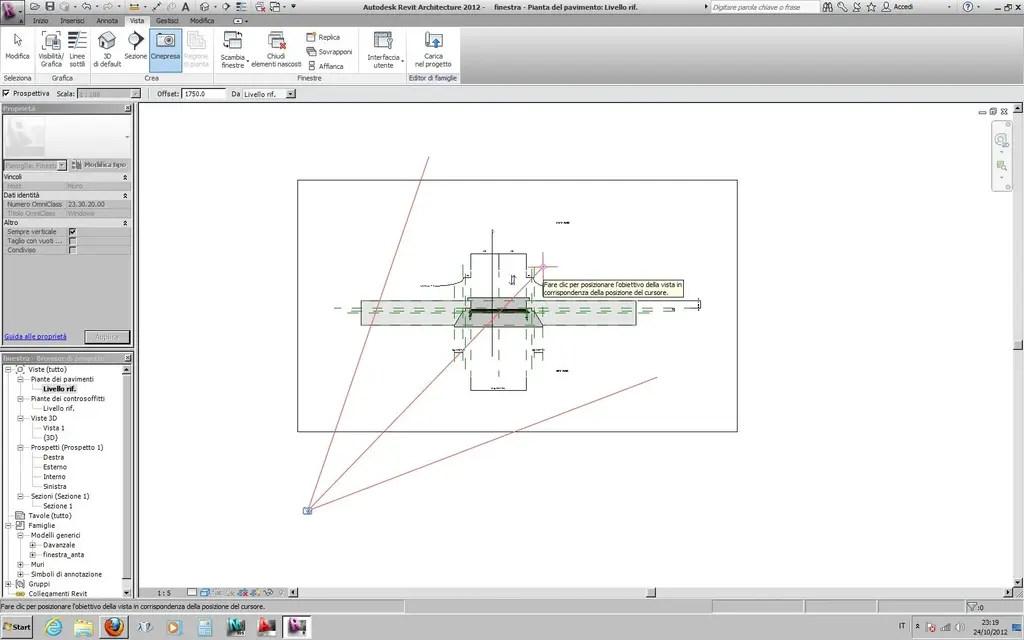Collapse the Dati identità section
1024x640 pixels.
(x=125, y=195)
